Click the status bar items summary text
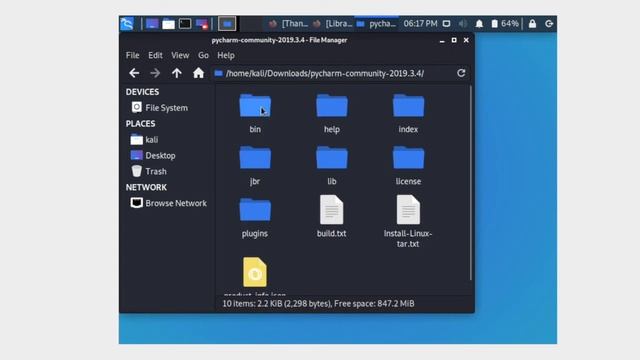Viewport: 640px width, 360px height. [x=318, y=304]
